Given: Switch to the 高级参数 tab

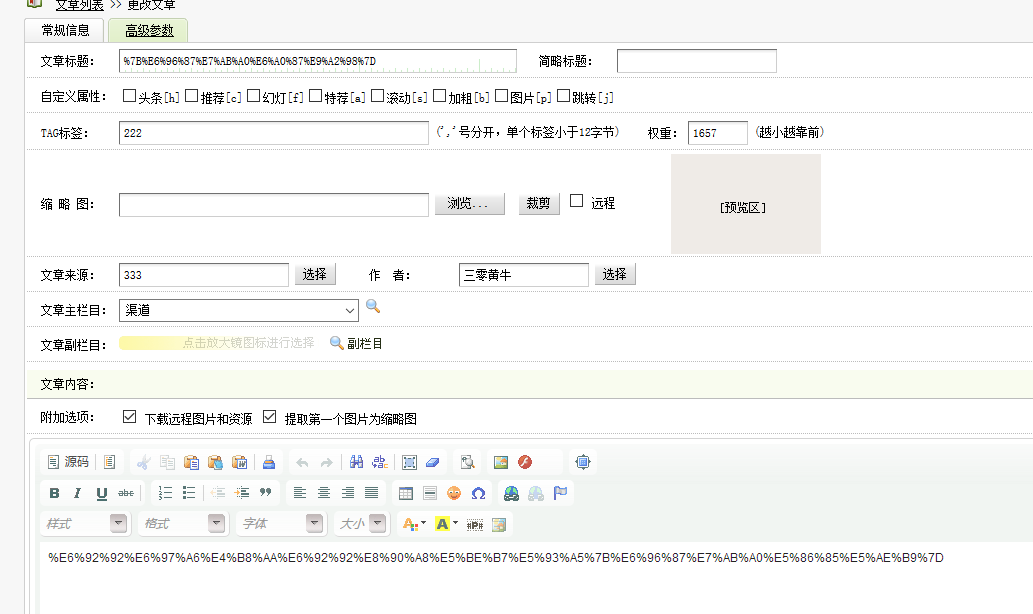Looking at the screenshot, I should [147, 30].
